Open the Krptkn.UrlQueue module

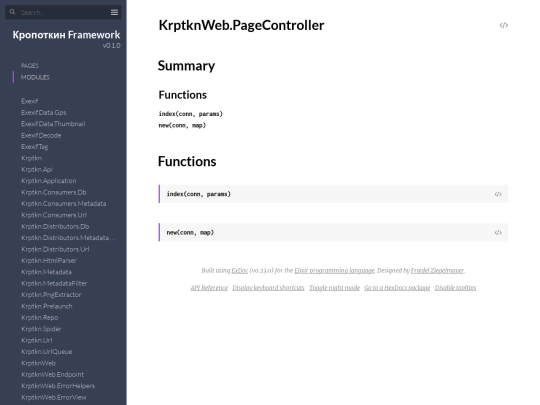tap(46, 352)
